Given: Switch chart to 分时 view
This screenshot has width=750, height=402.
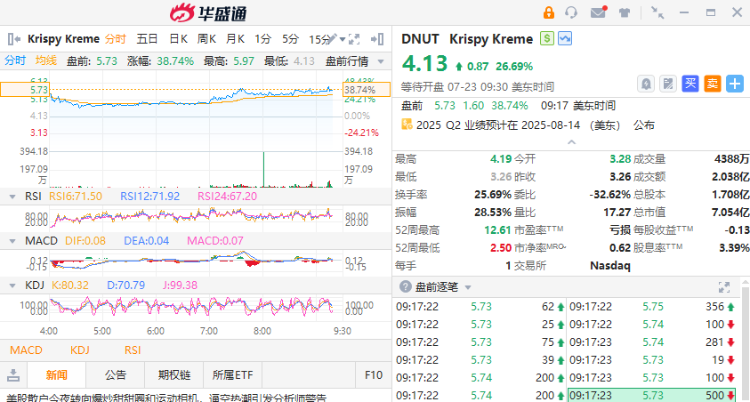Looking at the screenshot, I should pyautogui.click(x=115, y=39).
